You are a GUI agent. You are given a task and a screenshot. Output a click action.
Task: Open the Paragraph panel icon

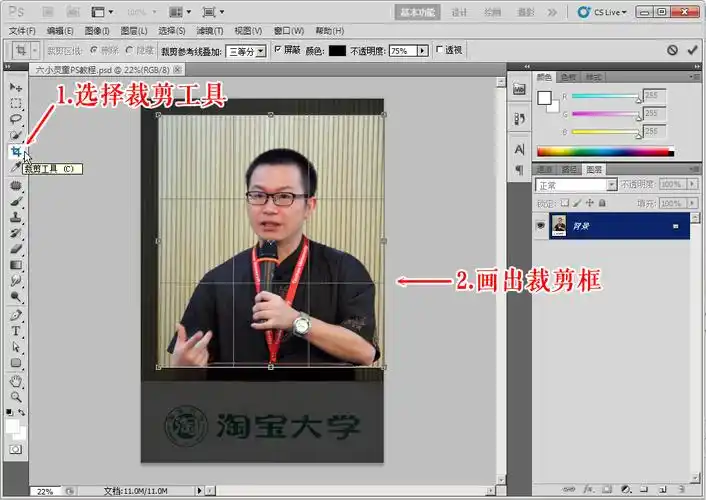tap(519, 170)
